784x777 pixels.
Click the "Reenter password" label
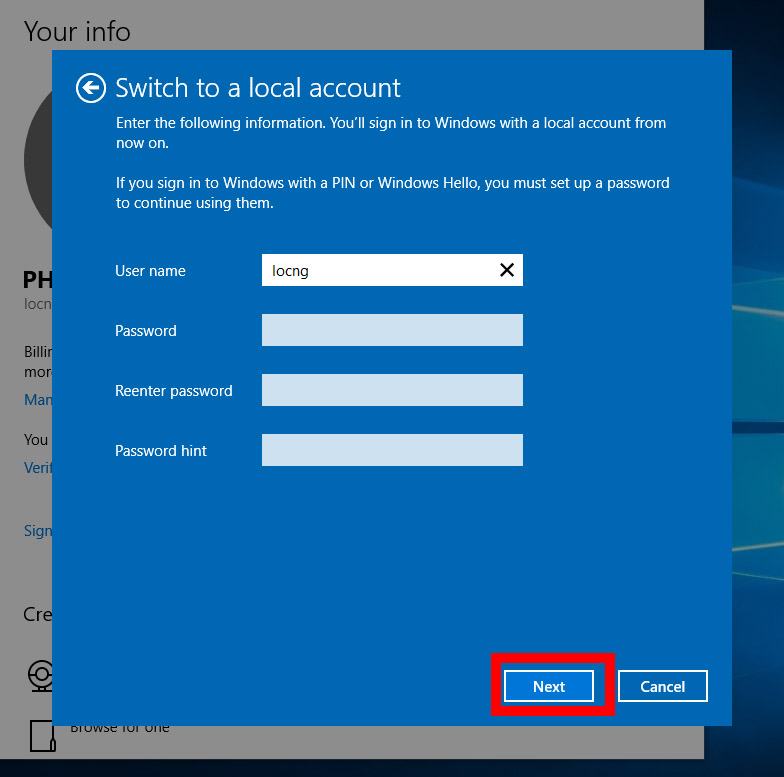pyautogui.click(x=174, y=390)
